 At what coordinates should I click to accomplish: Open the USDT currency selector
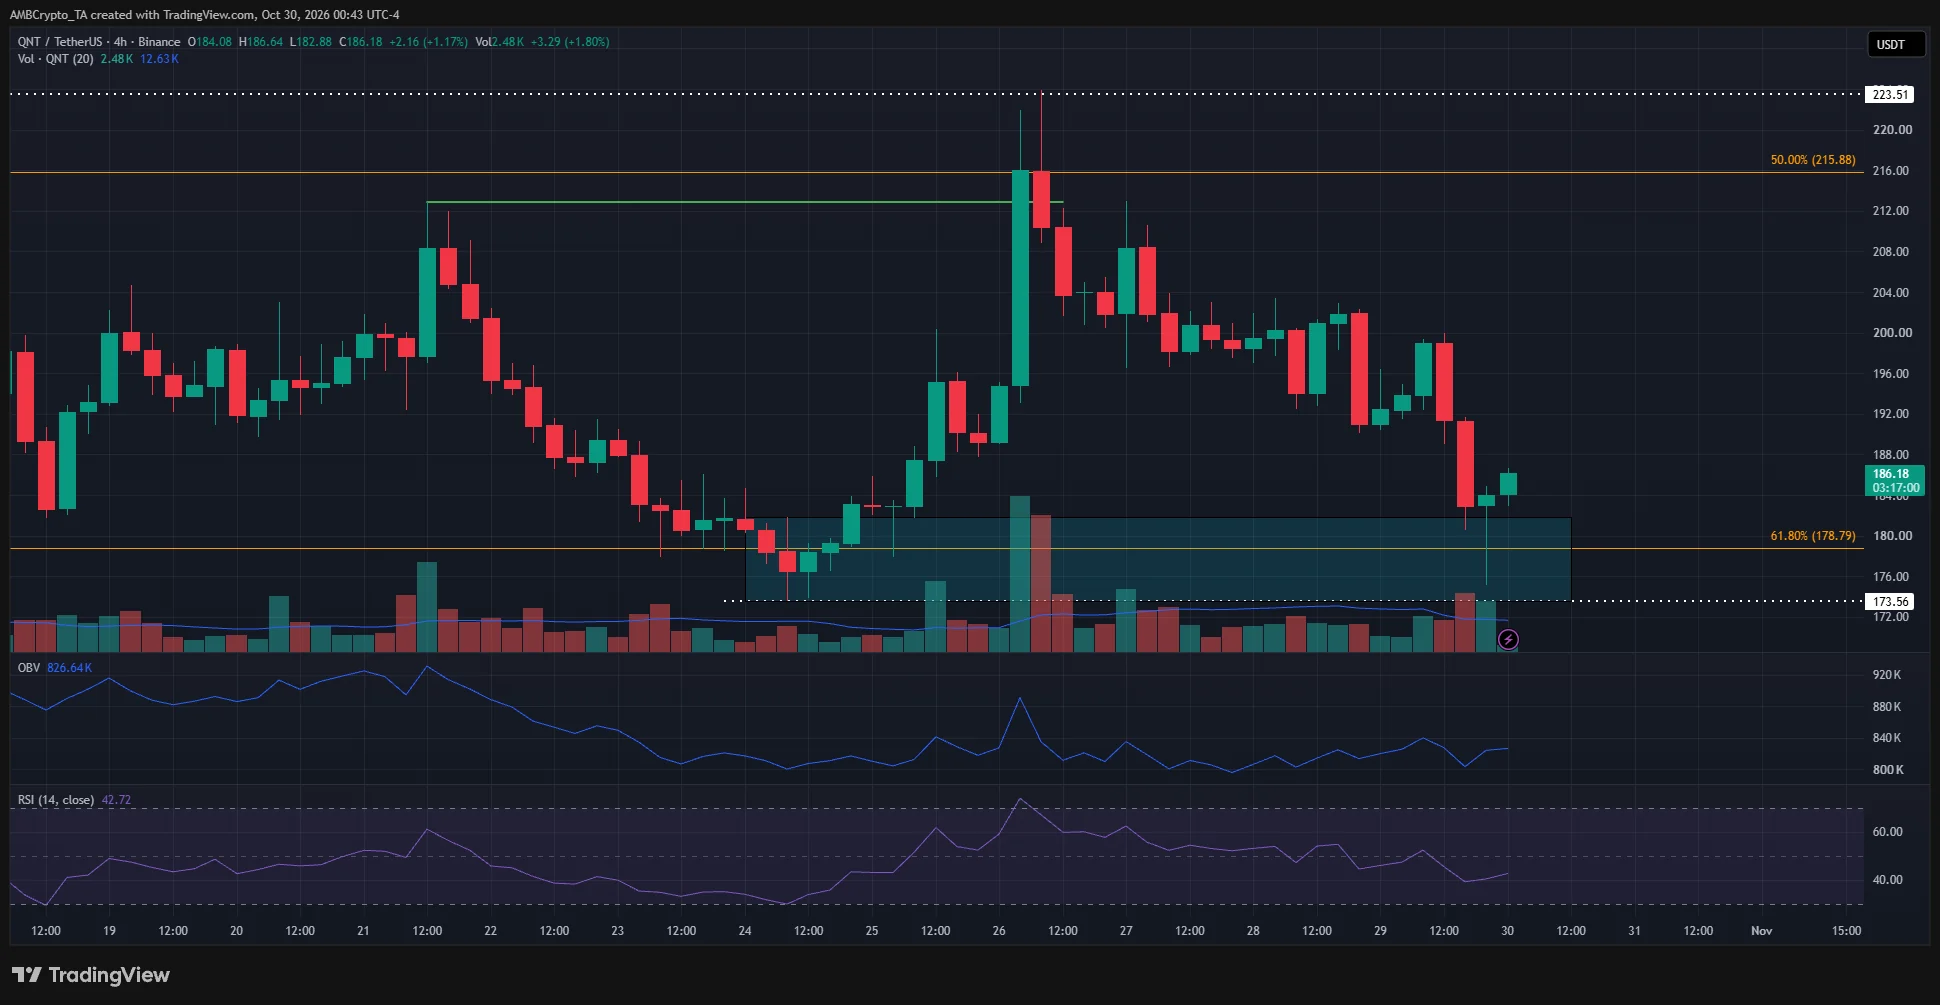(1895, 45)
